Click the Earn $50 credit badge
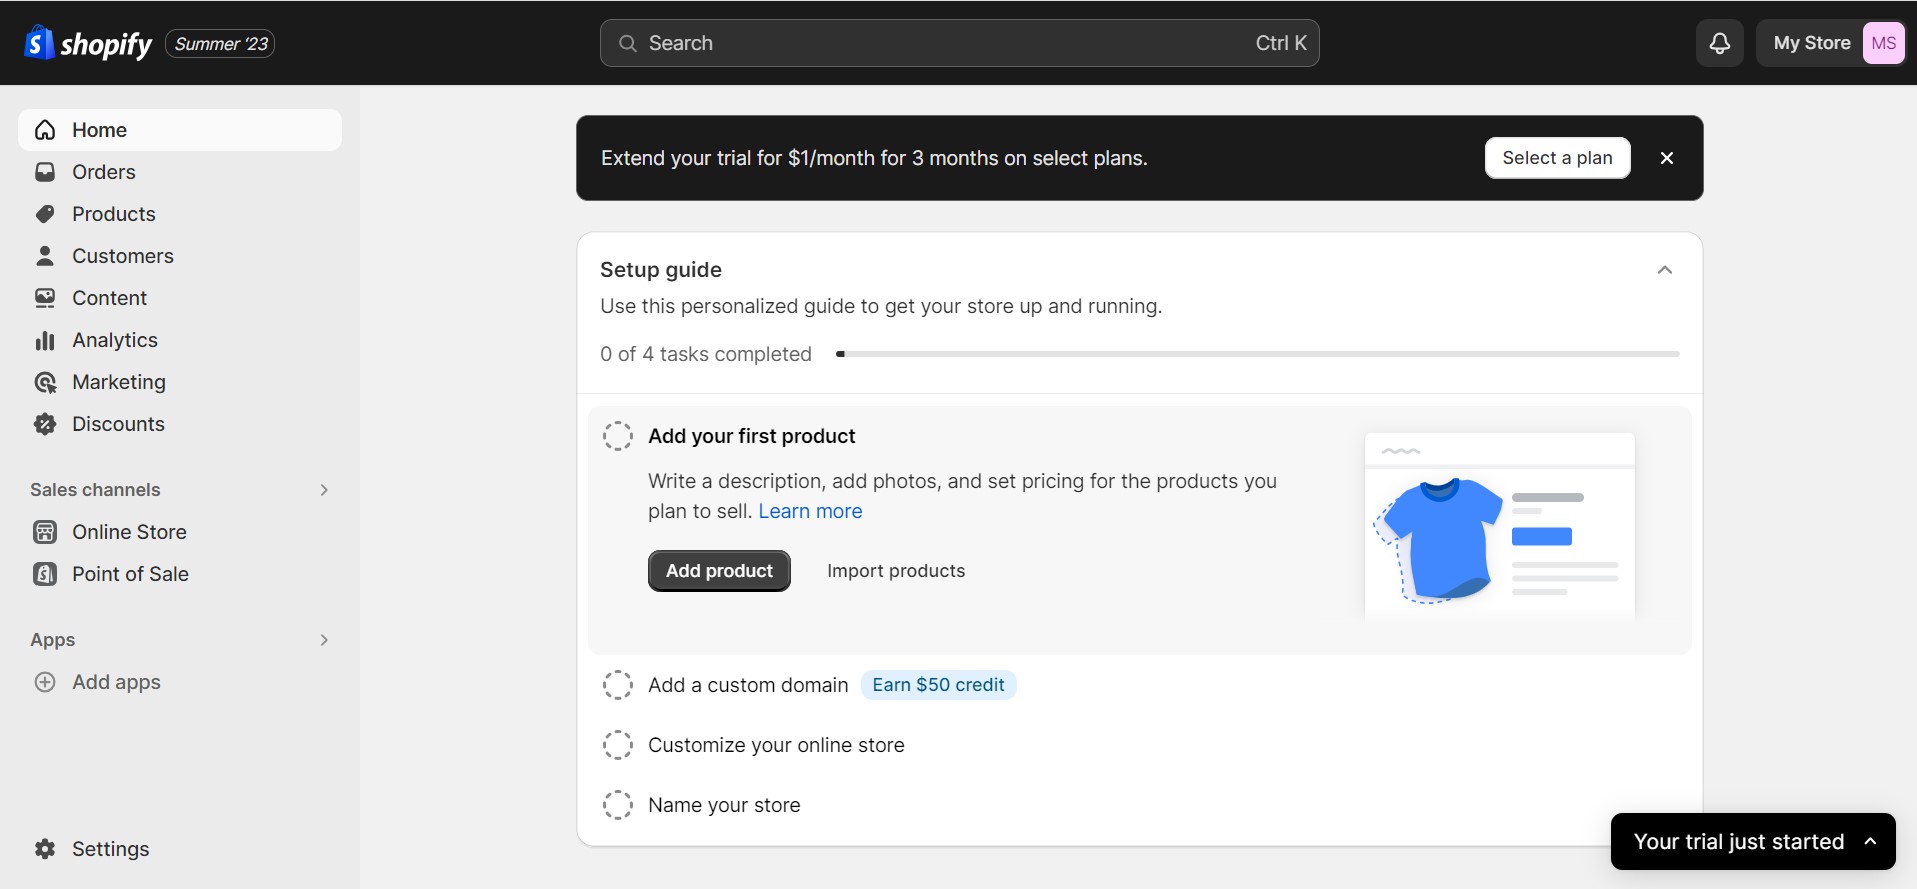This screenshot has width=1917, height=889. tap(938, 685)
